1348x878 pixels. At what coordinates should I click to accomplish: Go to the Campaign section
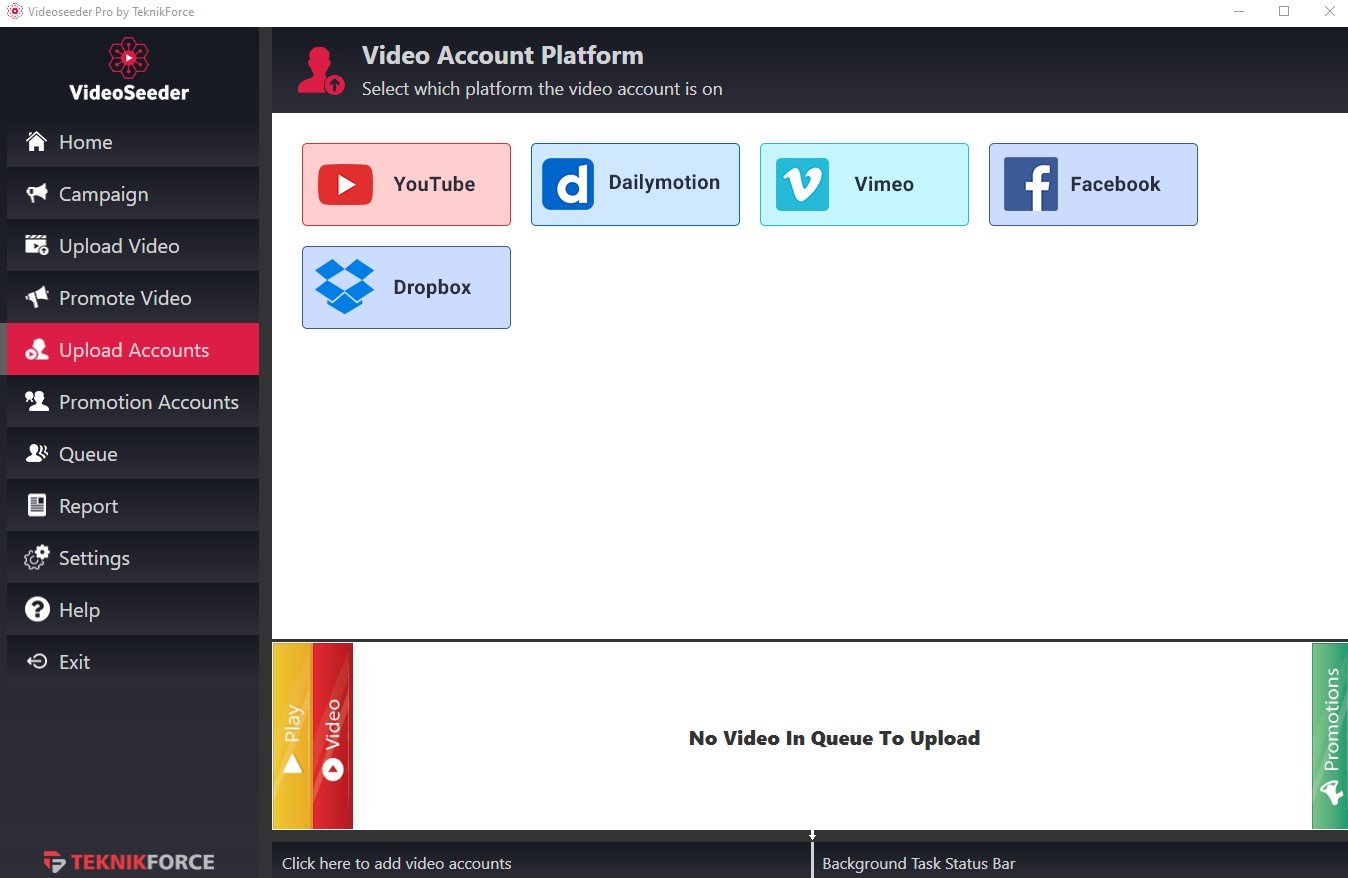click(103, 194)
